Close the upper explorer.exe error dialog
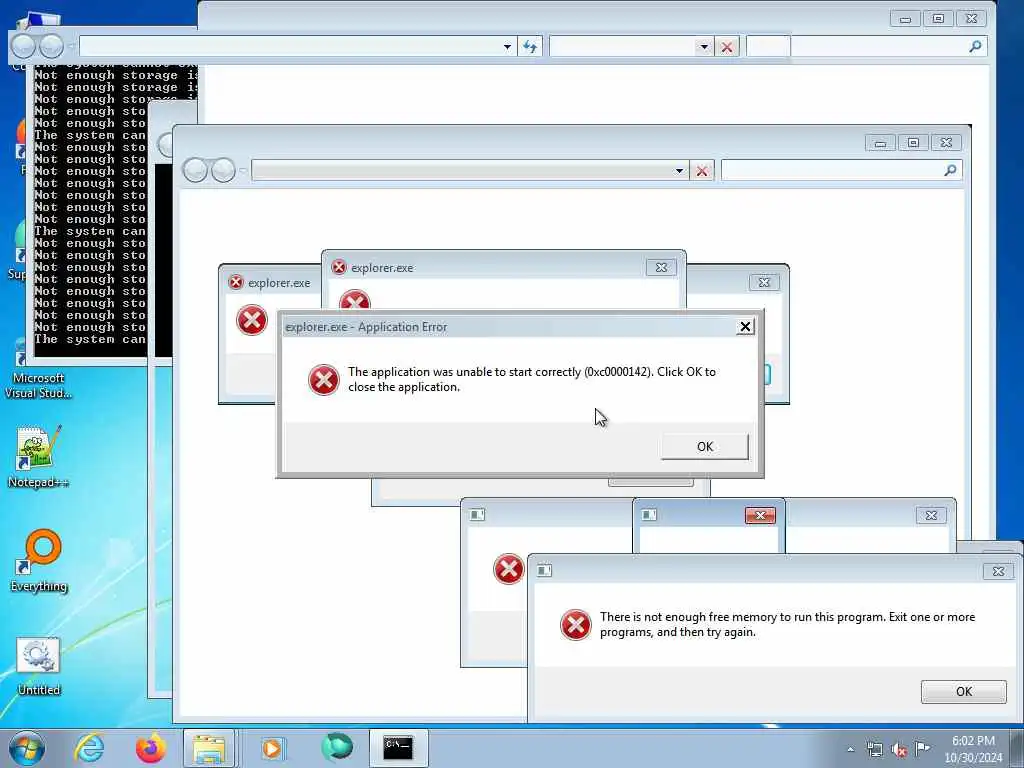The width and height of the screenshot is (1024, 768). [661, 268]
